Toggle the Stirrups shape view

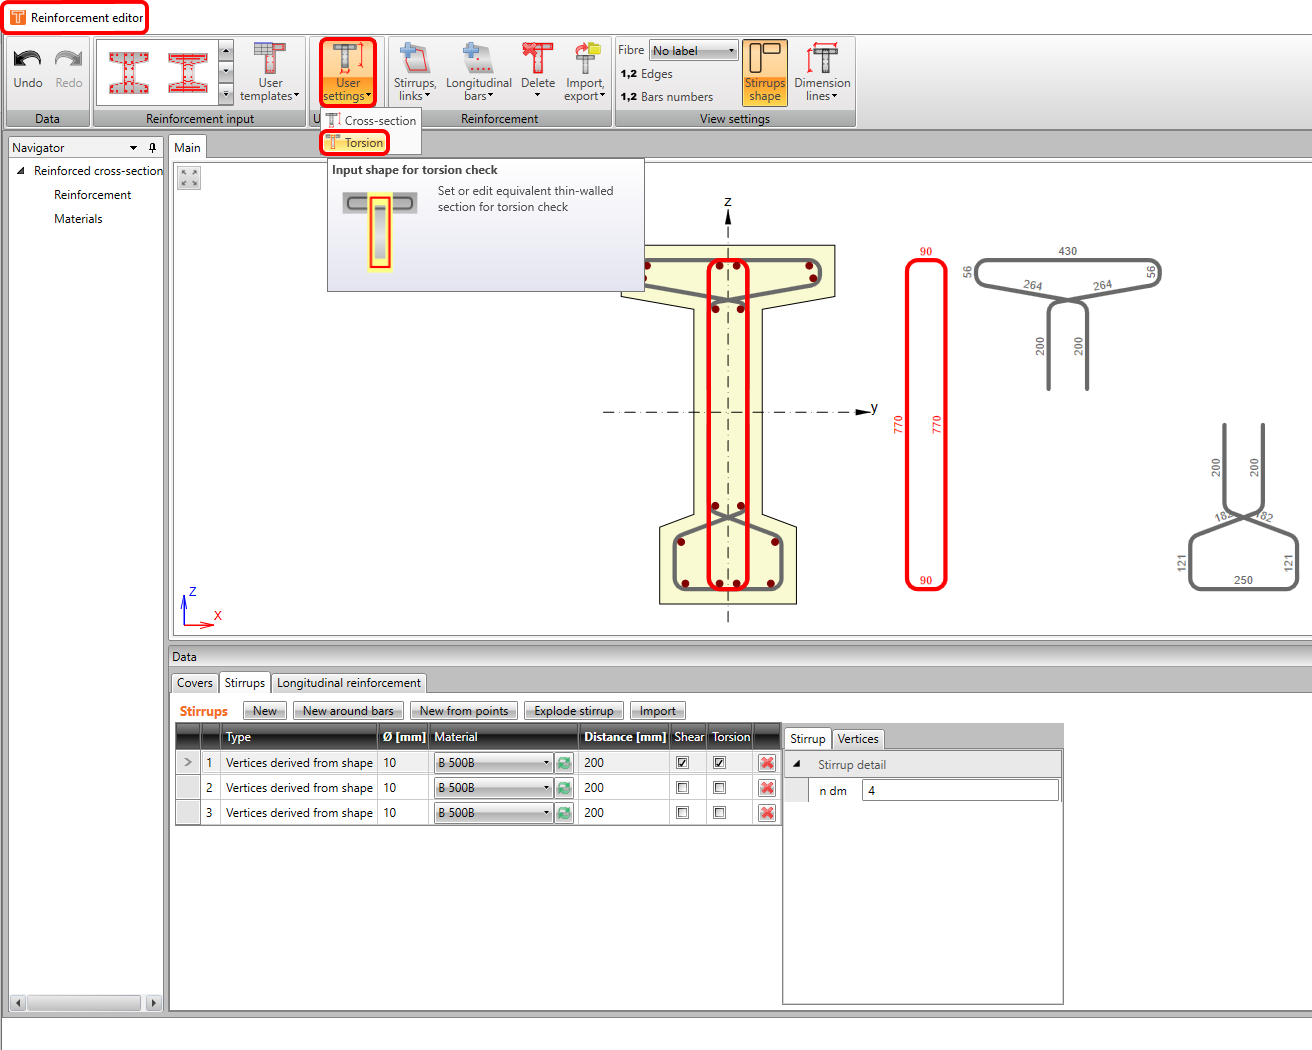point(765,72)
